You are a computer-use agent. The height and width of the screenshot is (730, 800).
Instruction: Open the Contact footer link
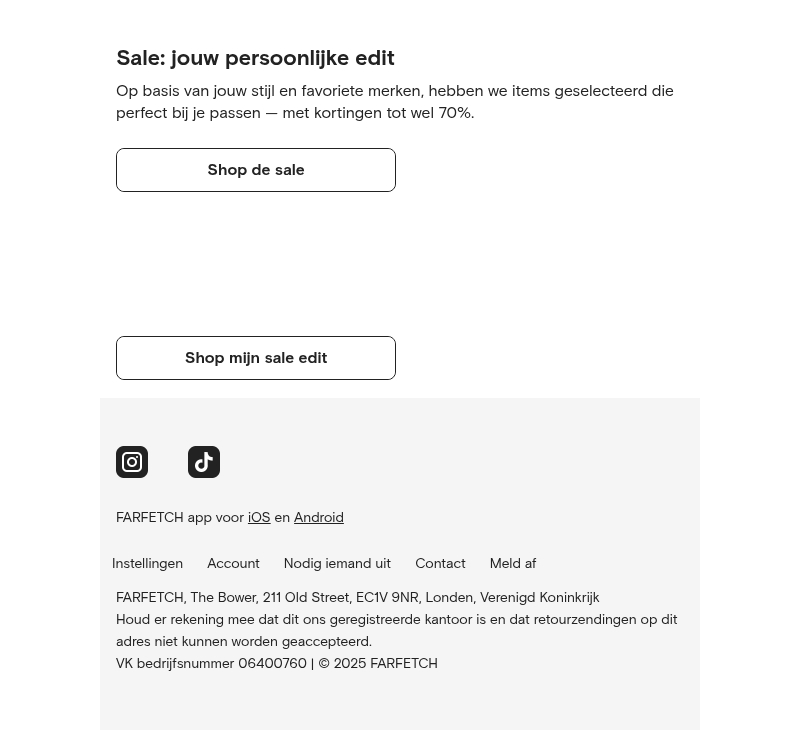coord(440,563)
